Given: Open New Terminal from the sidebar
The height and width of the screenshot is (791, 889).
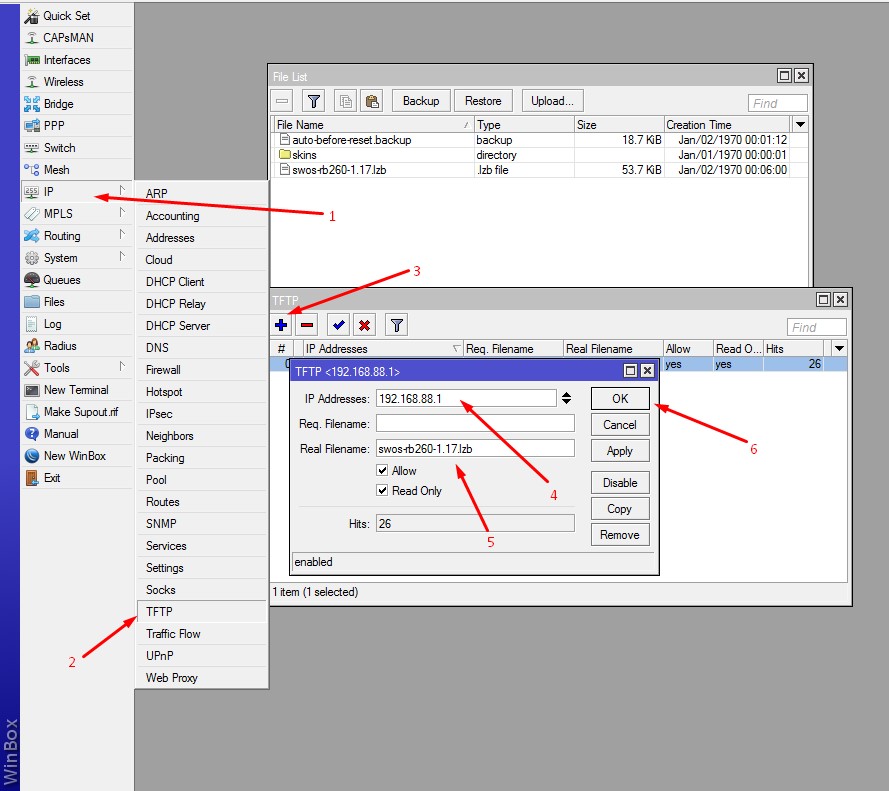Looking at the screenshot, I should coord(76,390).
